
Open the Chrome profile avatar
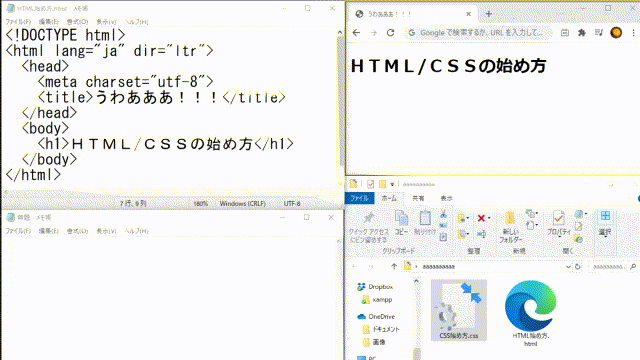coord(616,33)
